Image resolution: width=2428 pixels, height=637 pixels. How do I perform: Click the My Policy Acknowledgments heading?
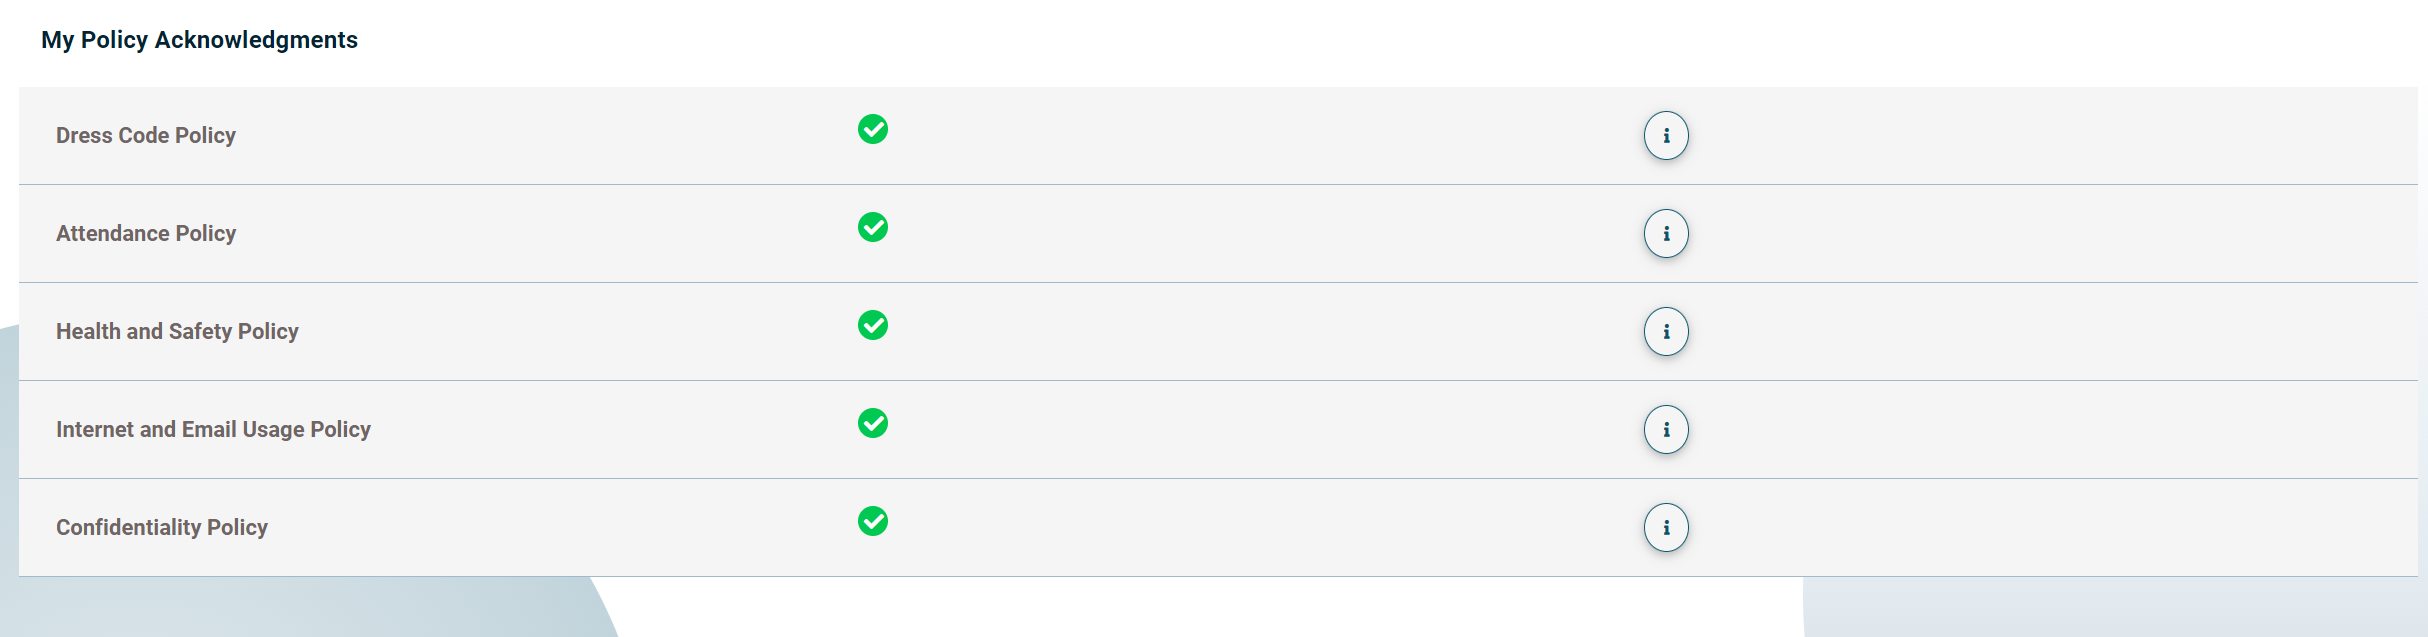(199, 40)
